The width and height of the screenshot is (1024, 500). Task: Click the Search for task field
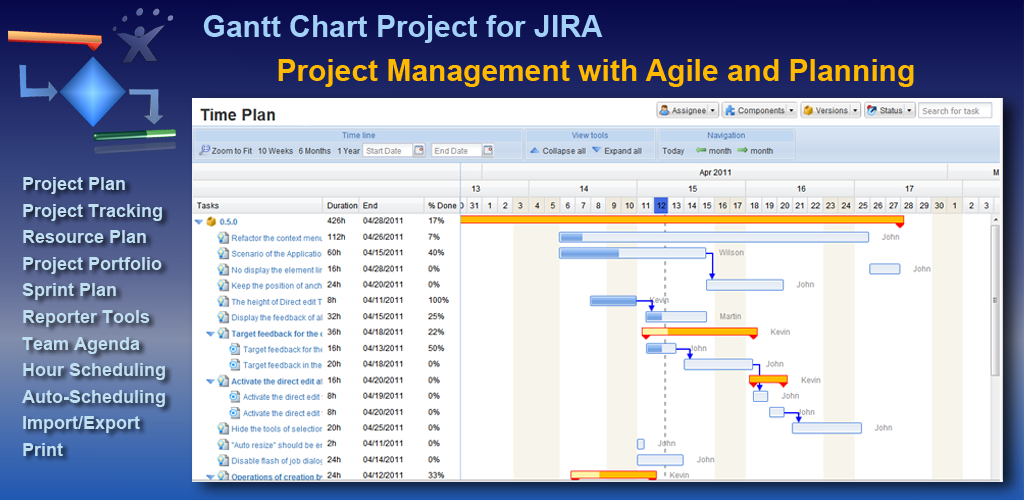[x=955, y=110]
